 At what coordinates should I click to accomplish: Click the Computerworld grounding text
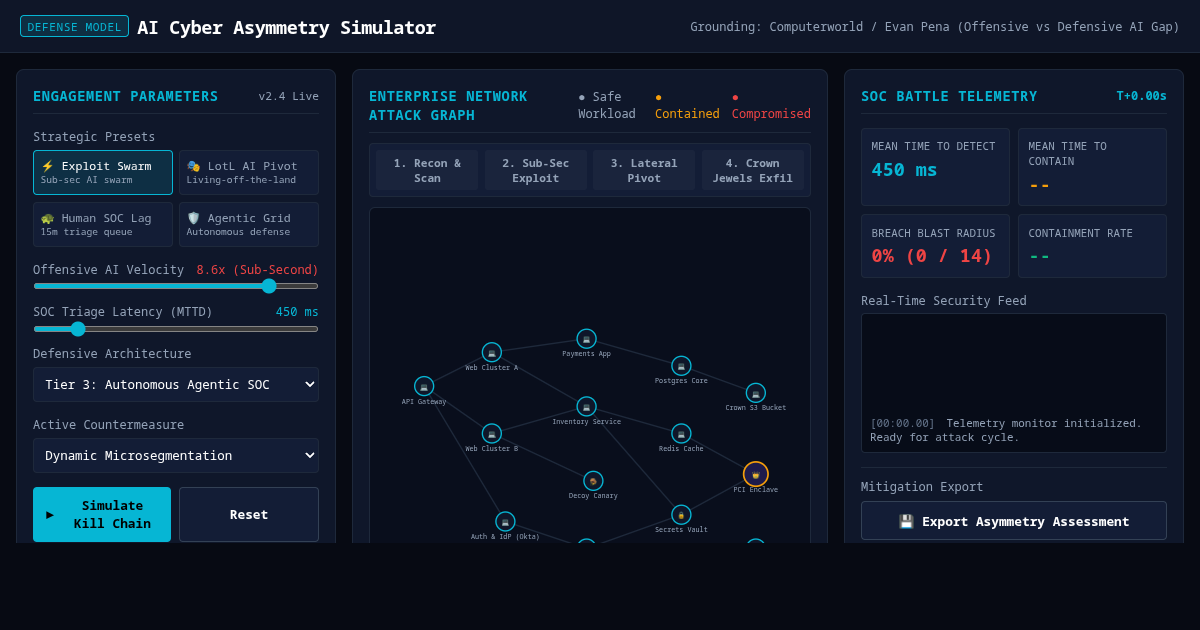pos(935,27)
